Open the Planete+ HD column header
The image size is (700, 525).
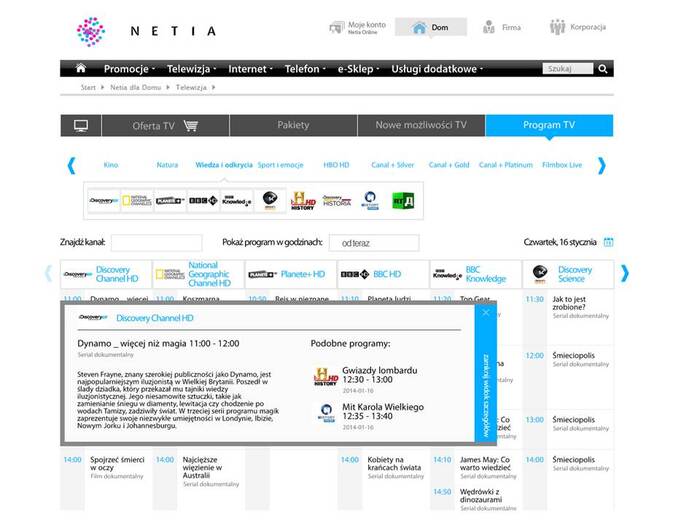(x=291, y=274)
